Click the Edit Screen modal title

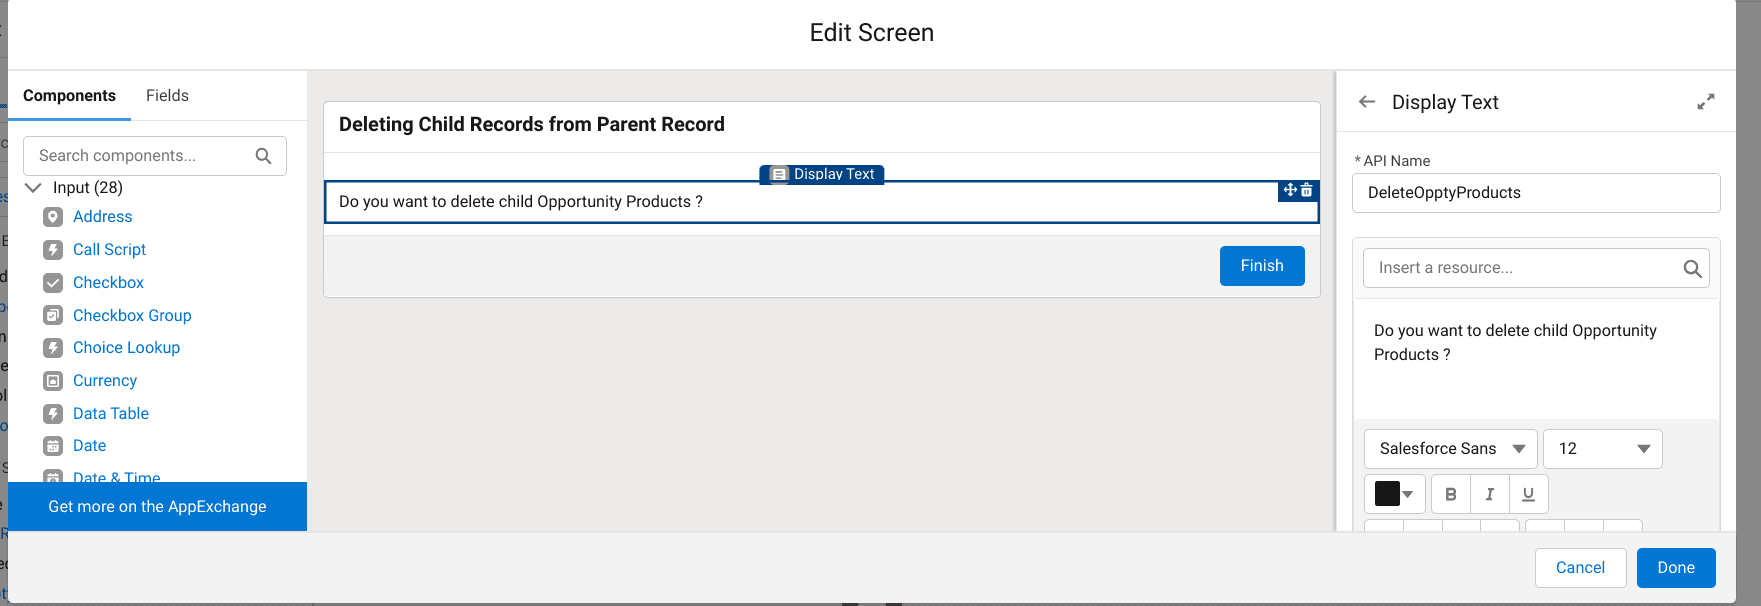pyautogui.click(x=872, y=33)
